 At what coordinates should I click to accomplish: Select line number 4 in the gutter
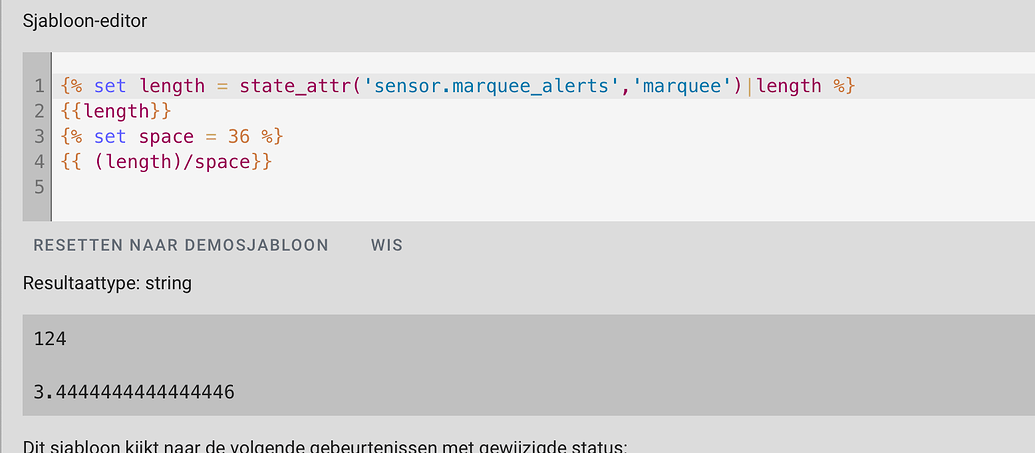(x=39, y=161)
